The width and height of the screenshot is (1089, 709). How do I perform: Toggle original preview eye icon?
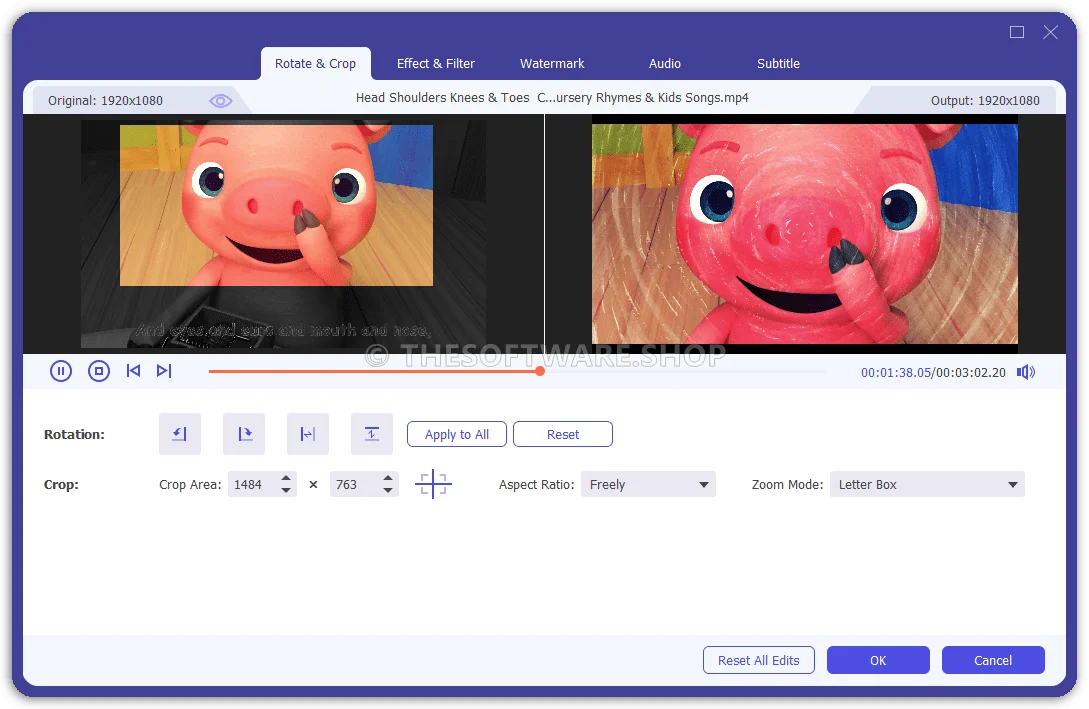tap(221, 101)
